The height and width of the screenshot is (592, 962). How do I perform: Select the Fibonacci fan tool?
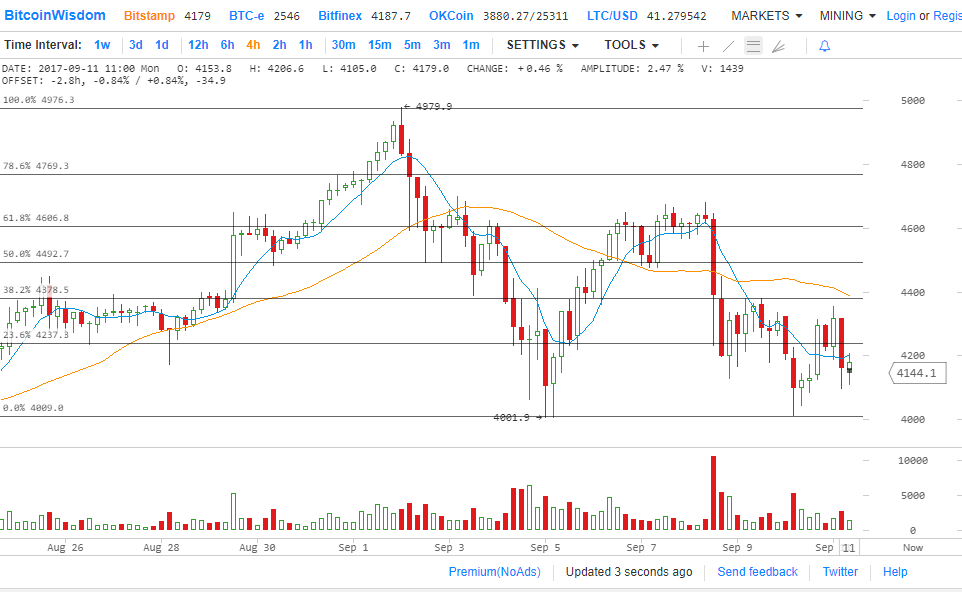click(779, 46)
